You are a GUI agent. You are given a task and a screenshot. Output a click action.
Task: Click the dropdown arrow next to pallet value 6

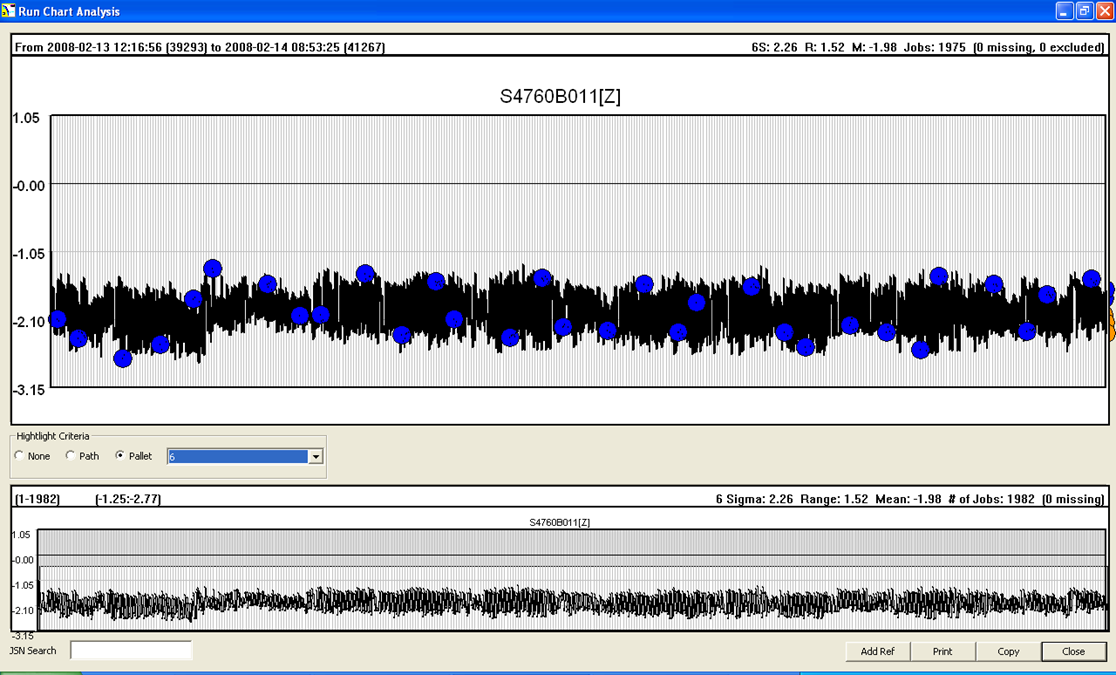(x=316, y=456)
